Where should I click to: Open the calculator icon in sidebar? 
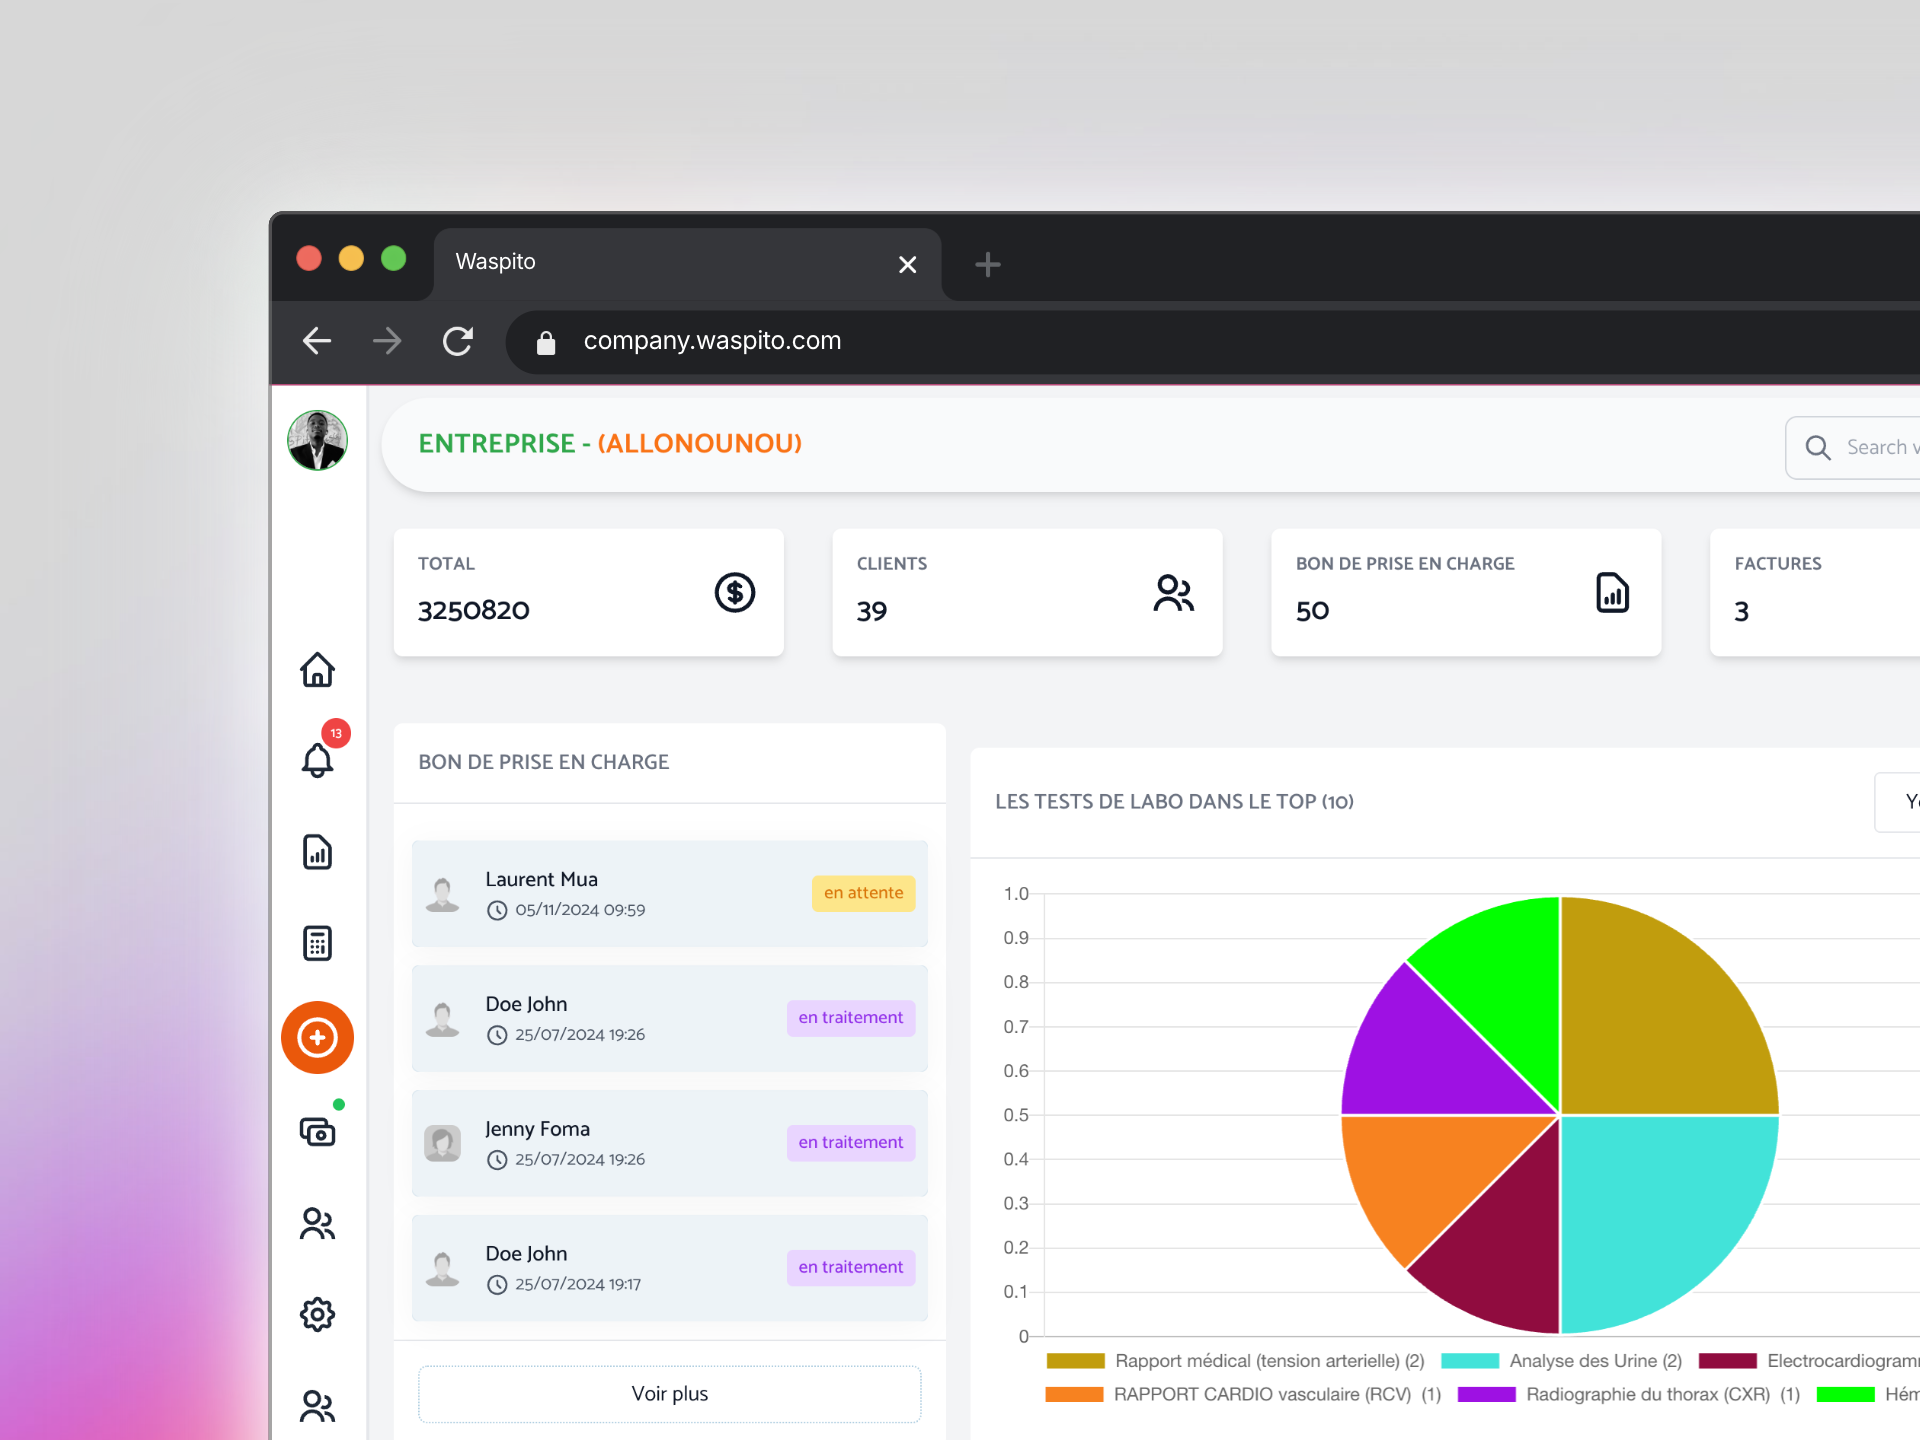coord(317,943)
